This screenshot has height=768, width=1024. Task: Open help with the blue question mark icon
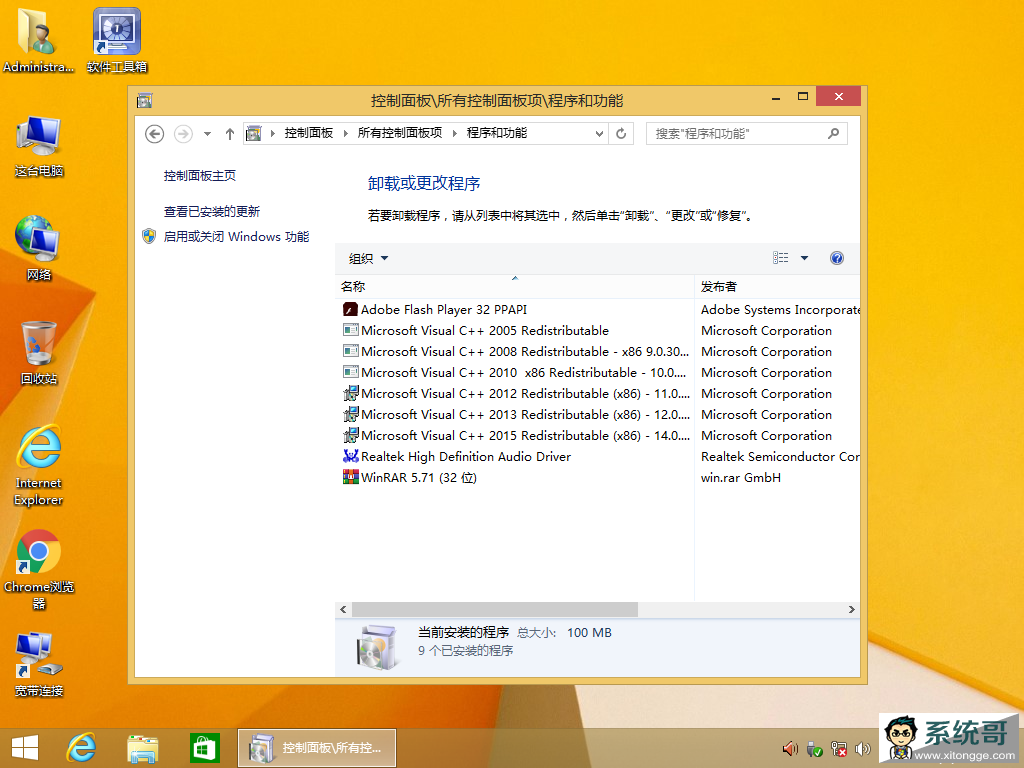(837, 258)
